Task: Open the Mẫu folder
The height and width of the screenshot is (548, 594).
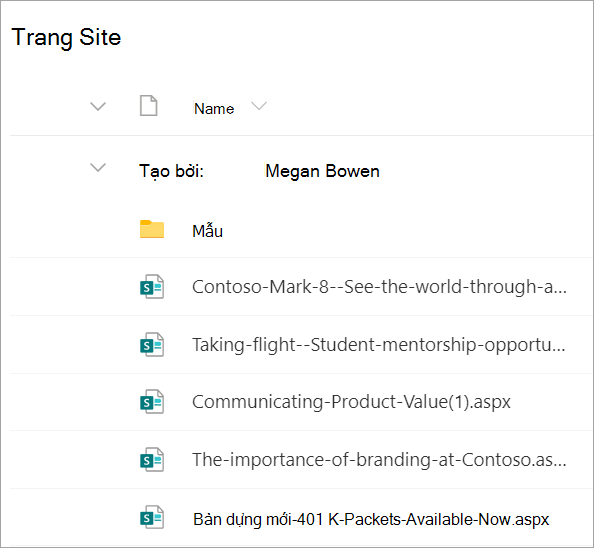Action: click(208, 231)
